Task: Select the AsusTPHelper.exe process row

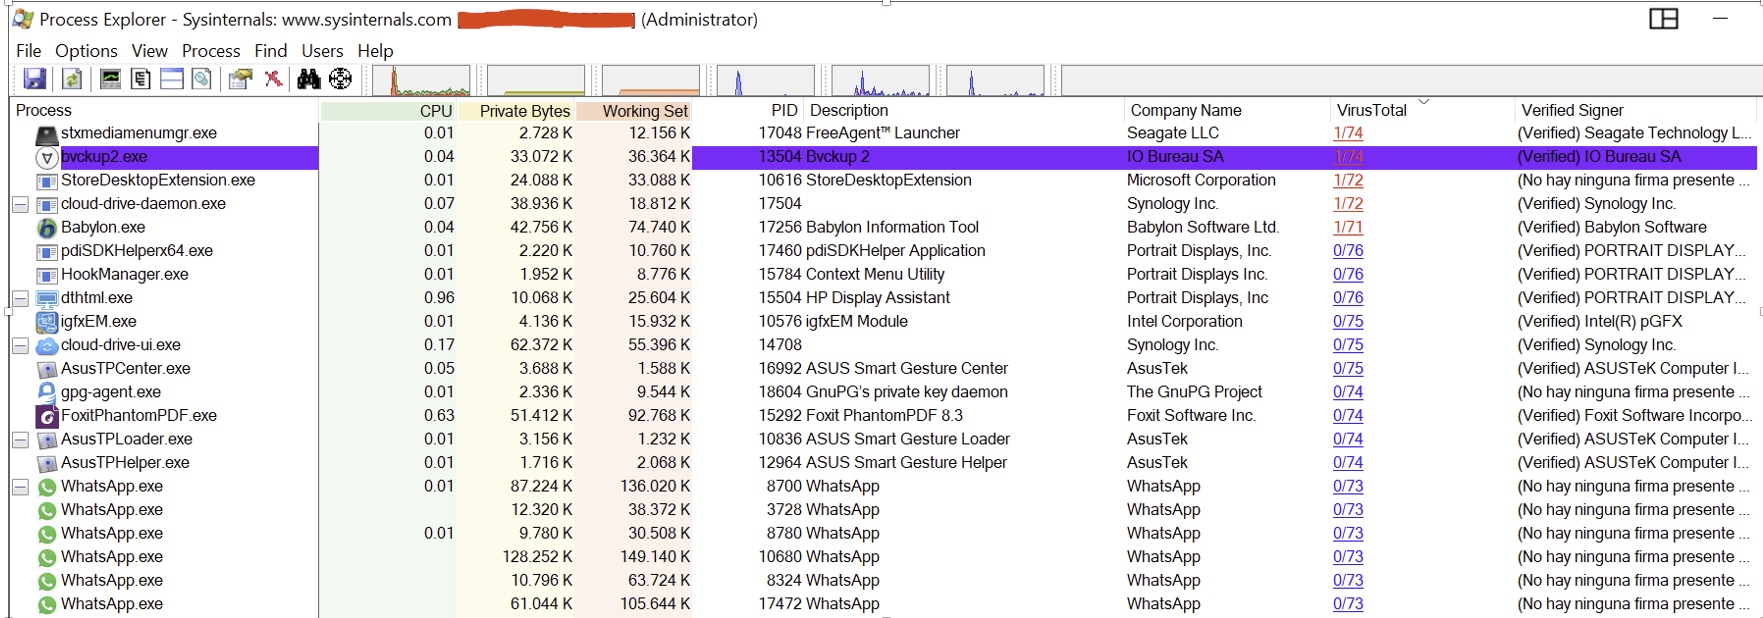Action: (x=883, y=463)
